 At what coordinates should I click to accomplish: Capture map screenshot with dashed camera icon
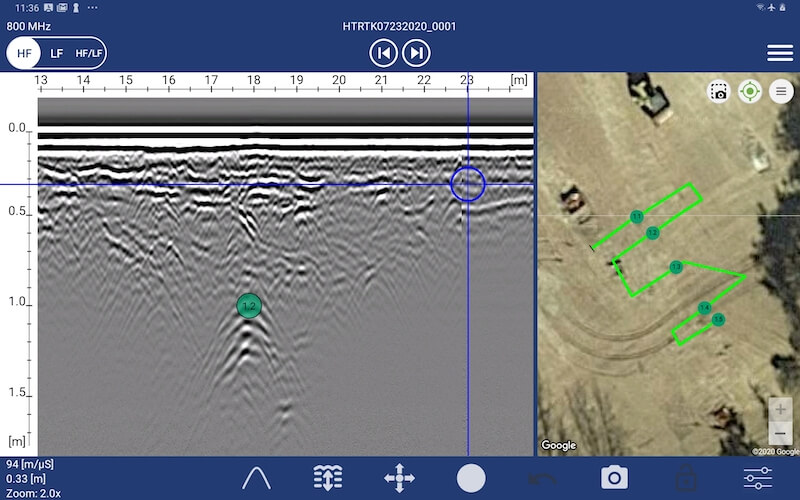click(718, 92)
